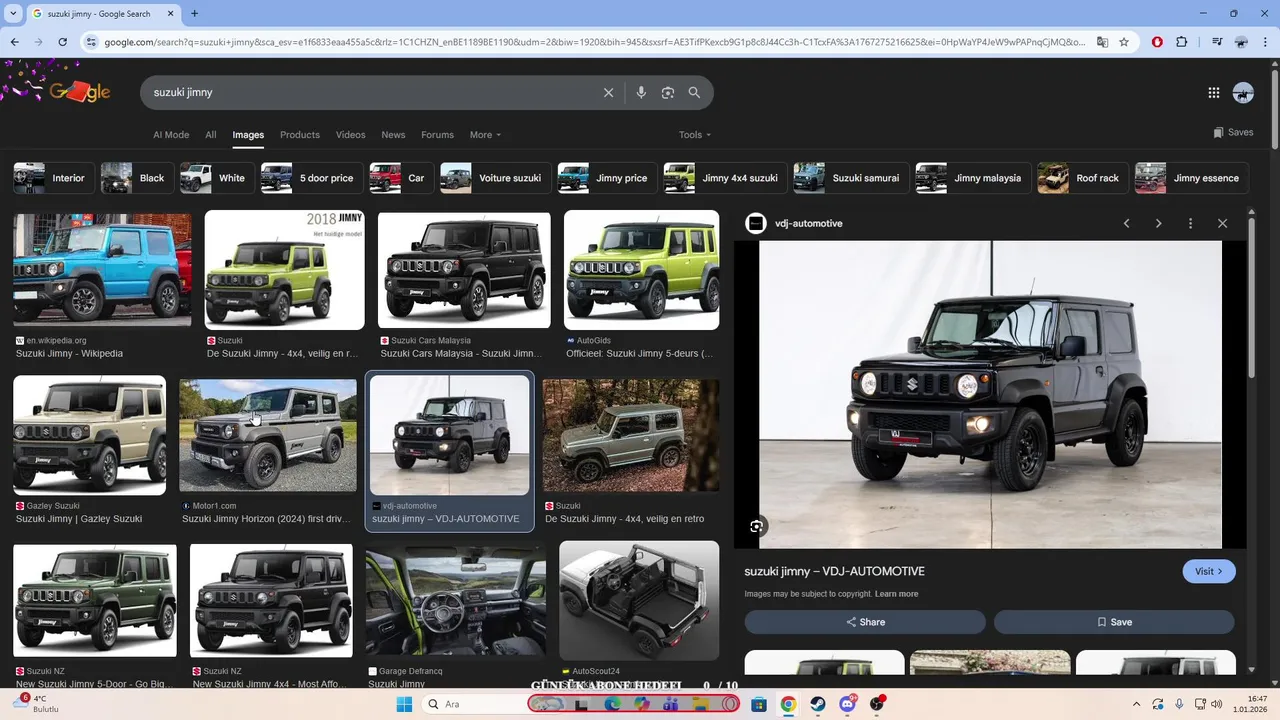Select the White filter chip
The width and height of the screenshot is (1280, 720).
pos(217,178)
